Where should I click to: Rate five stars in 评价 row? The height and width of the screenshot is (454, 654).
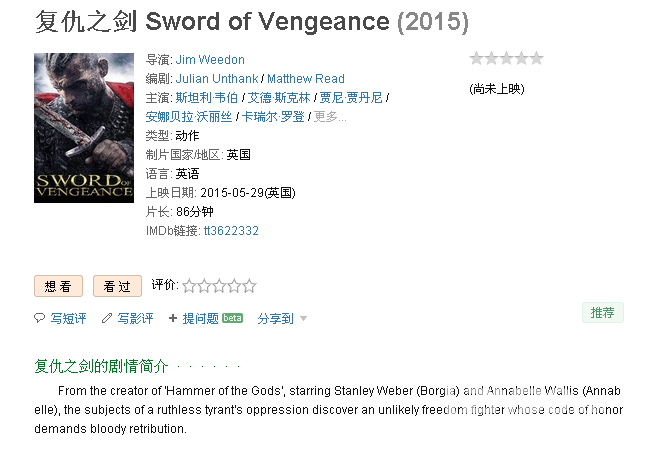point(249,286)
